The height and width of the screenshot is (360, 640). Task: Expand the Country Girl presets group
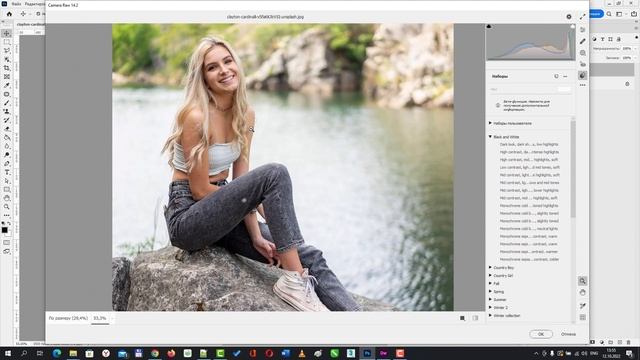point(490,276)
